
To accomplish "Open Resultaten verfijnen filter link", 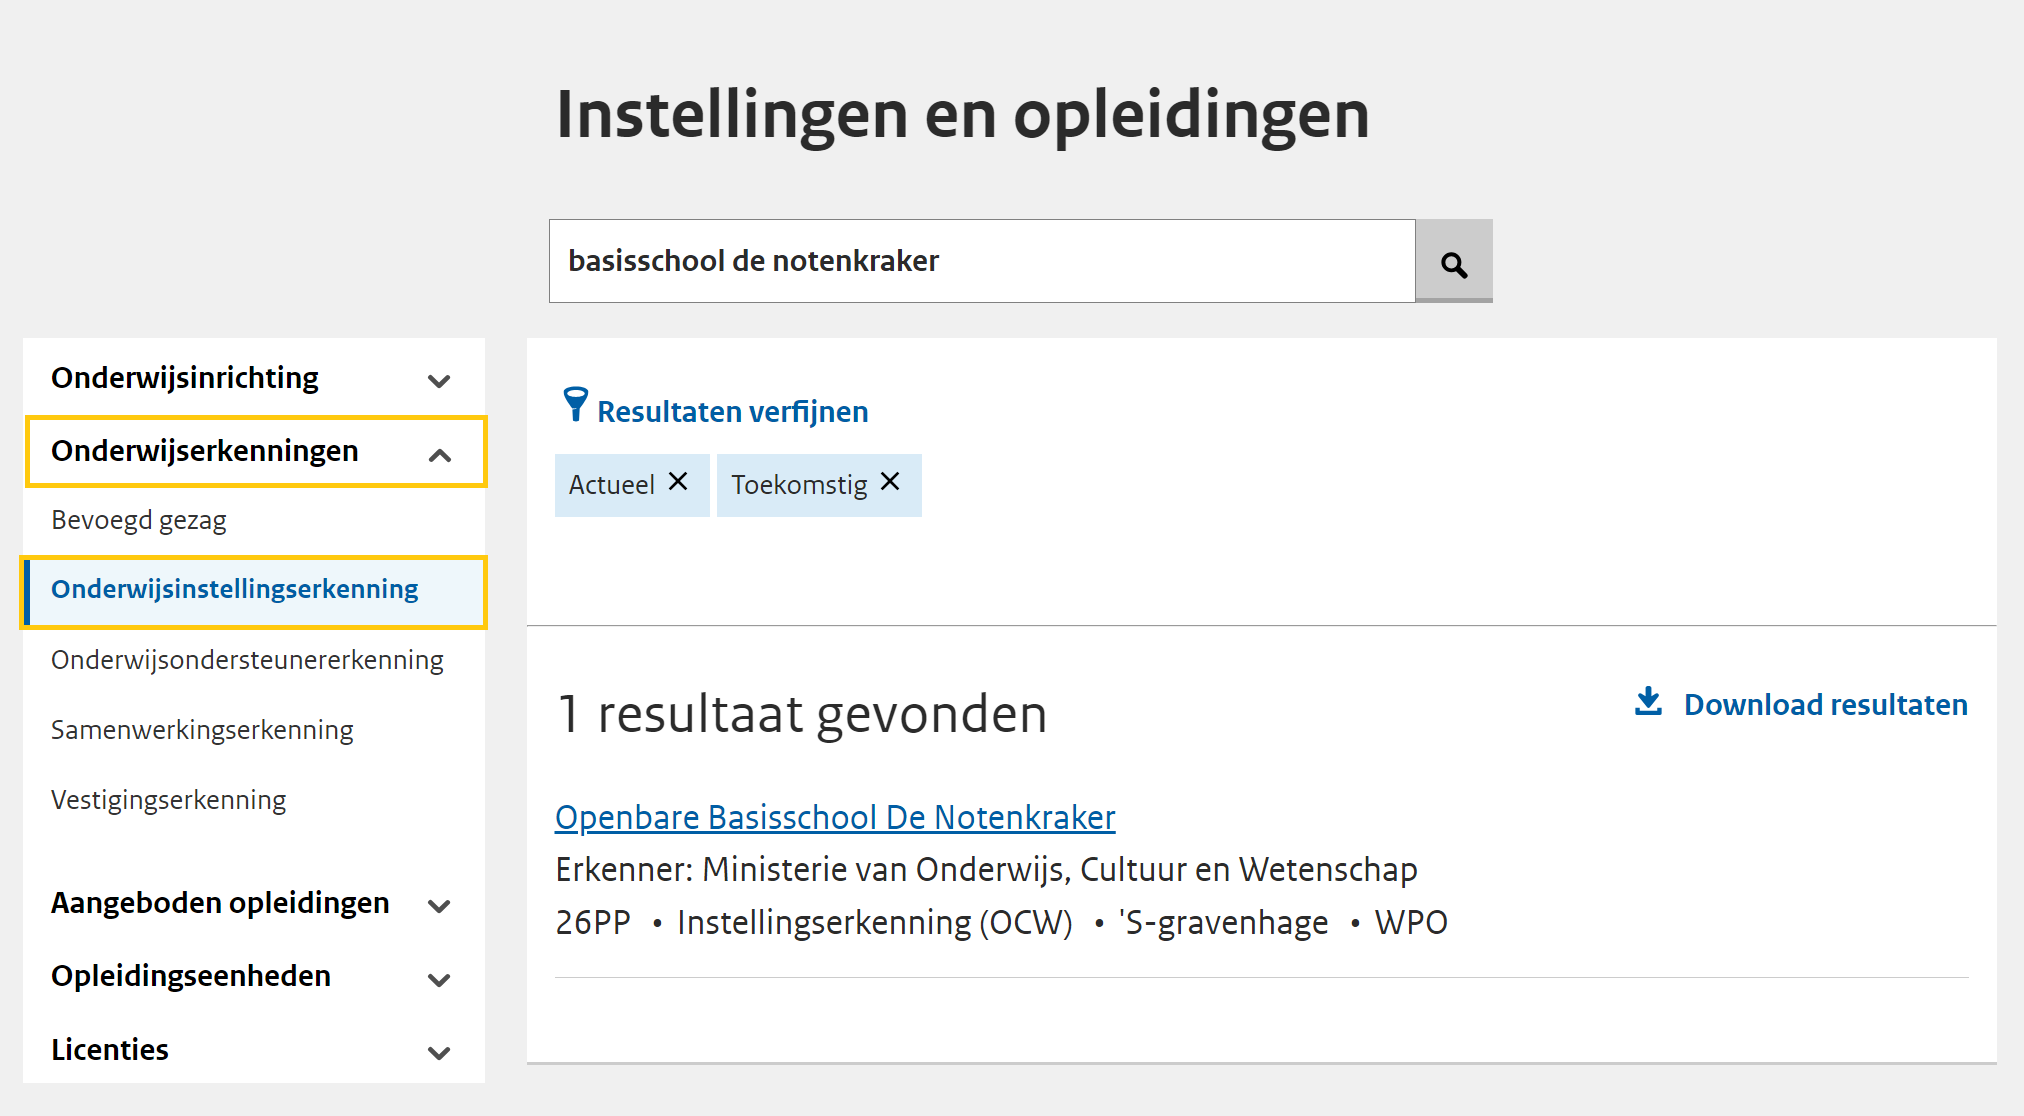I will pos(732,411).
